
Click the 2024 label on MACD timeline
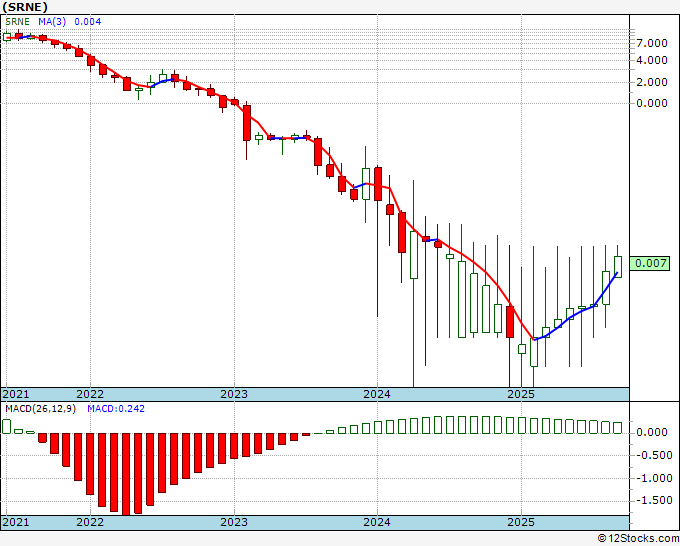(377, 522)
